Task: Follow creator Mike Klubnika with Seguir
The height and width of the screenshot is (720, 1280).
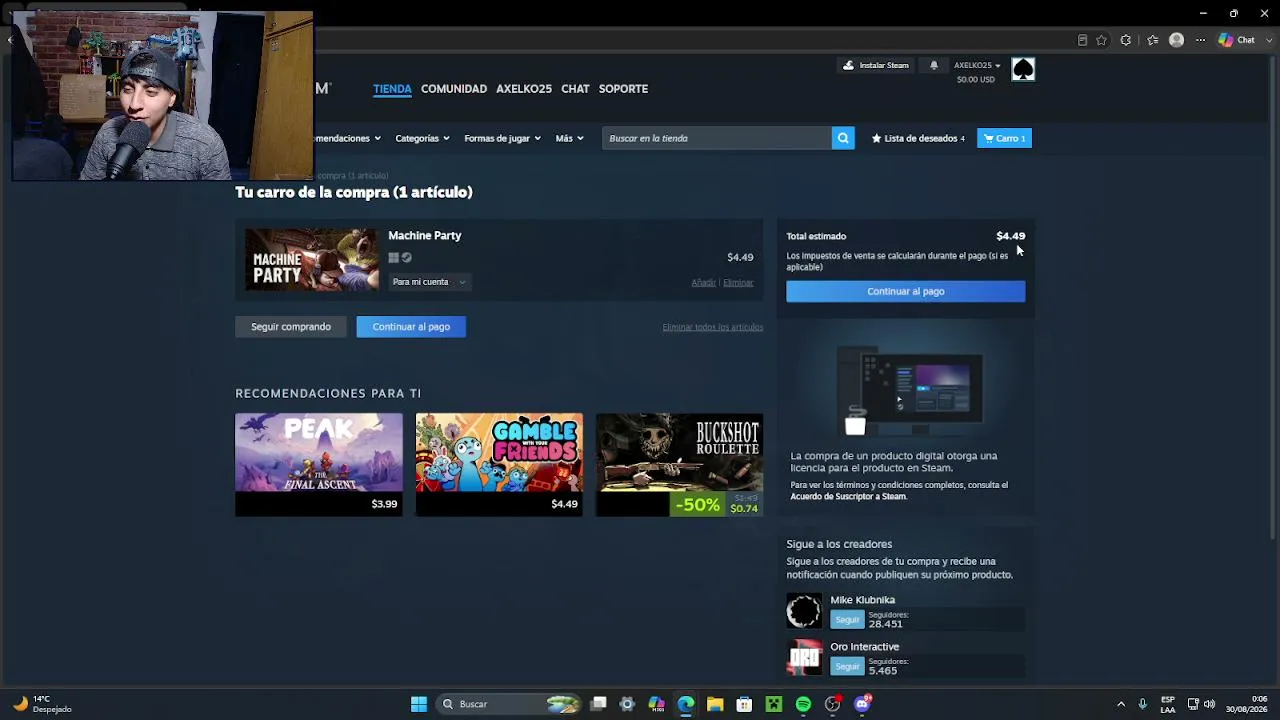Action: (x=847, y=620)
